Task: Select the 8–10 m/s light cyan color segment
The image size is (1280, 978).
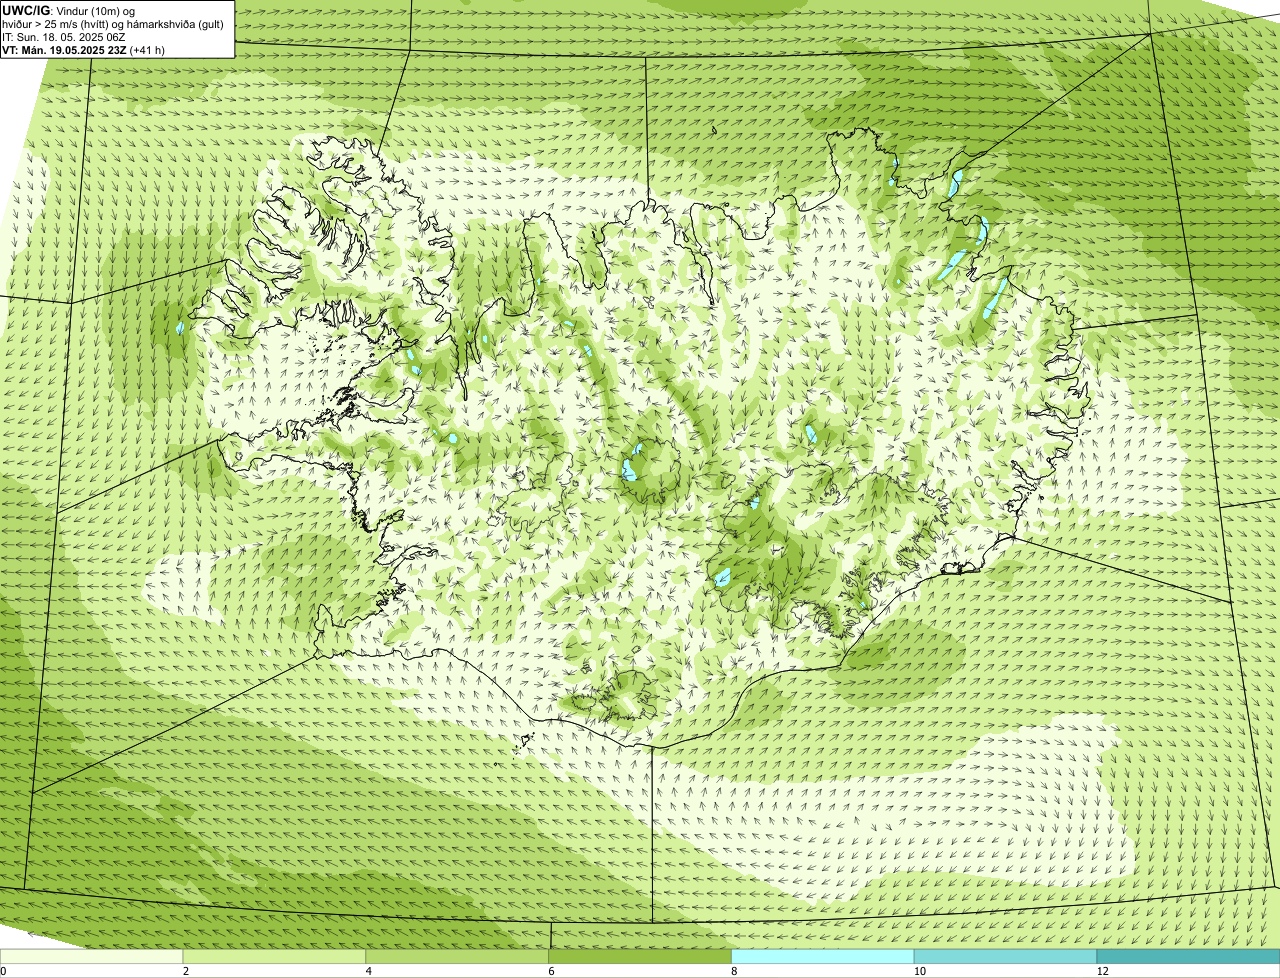Action: [x=823, y=957]
